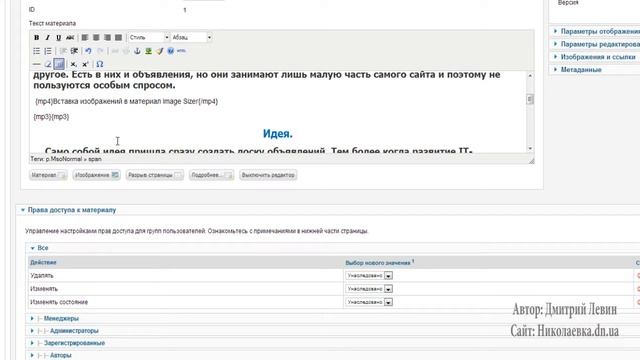Decrease paragraph indent (outdent)
The width and height of the screenshot is (640, 360).
(x=63, y=51)
